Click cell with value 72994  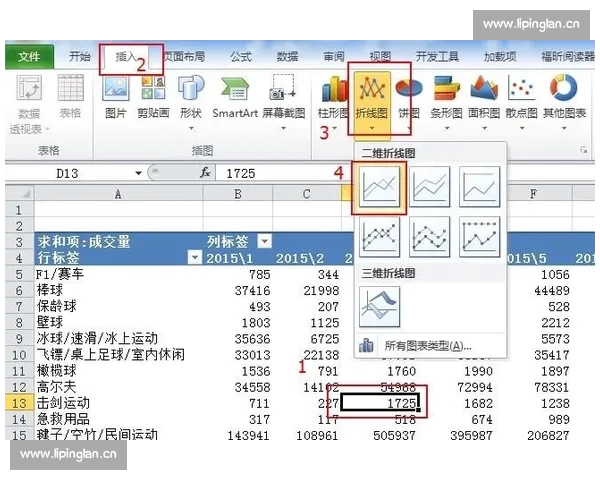pyautogui.click(x=459, y=387)
